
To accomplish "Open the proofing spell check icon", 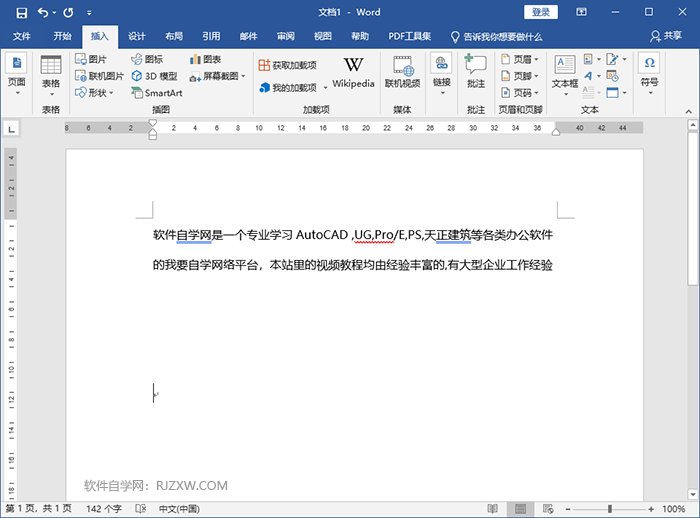I will [x=141, y=509].
